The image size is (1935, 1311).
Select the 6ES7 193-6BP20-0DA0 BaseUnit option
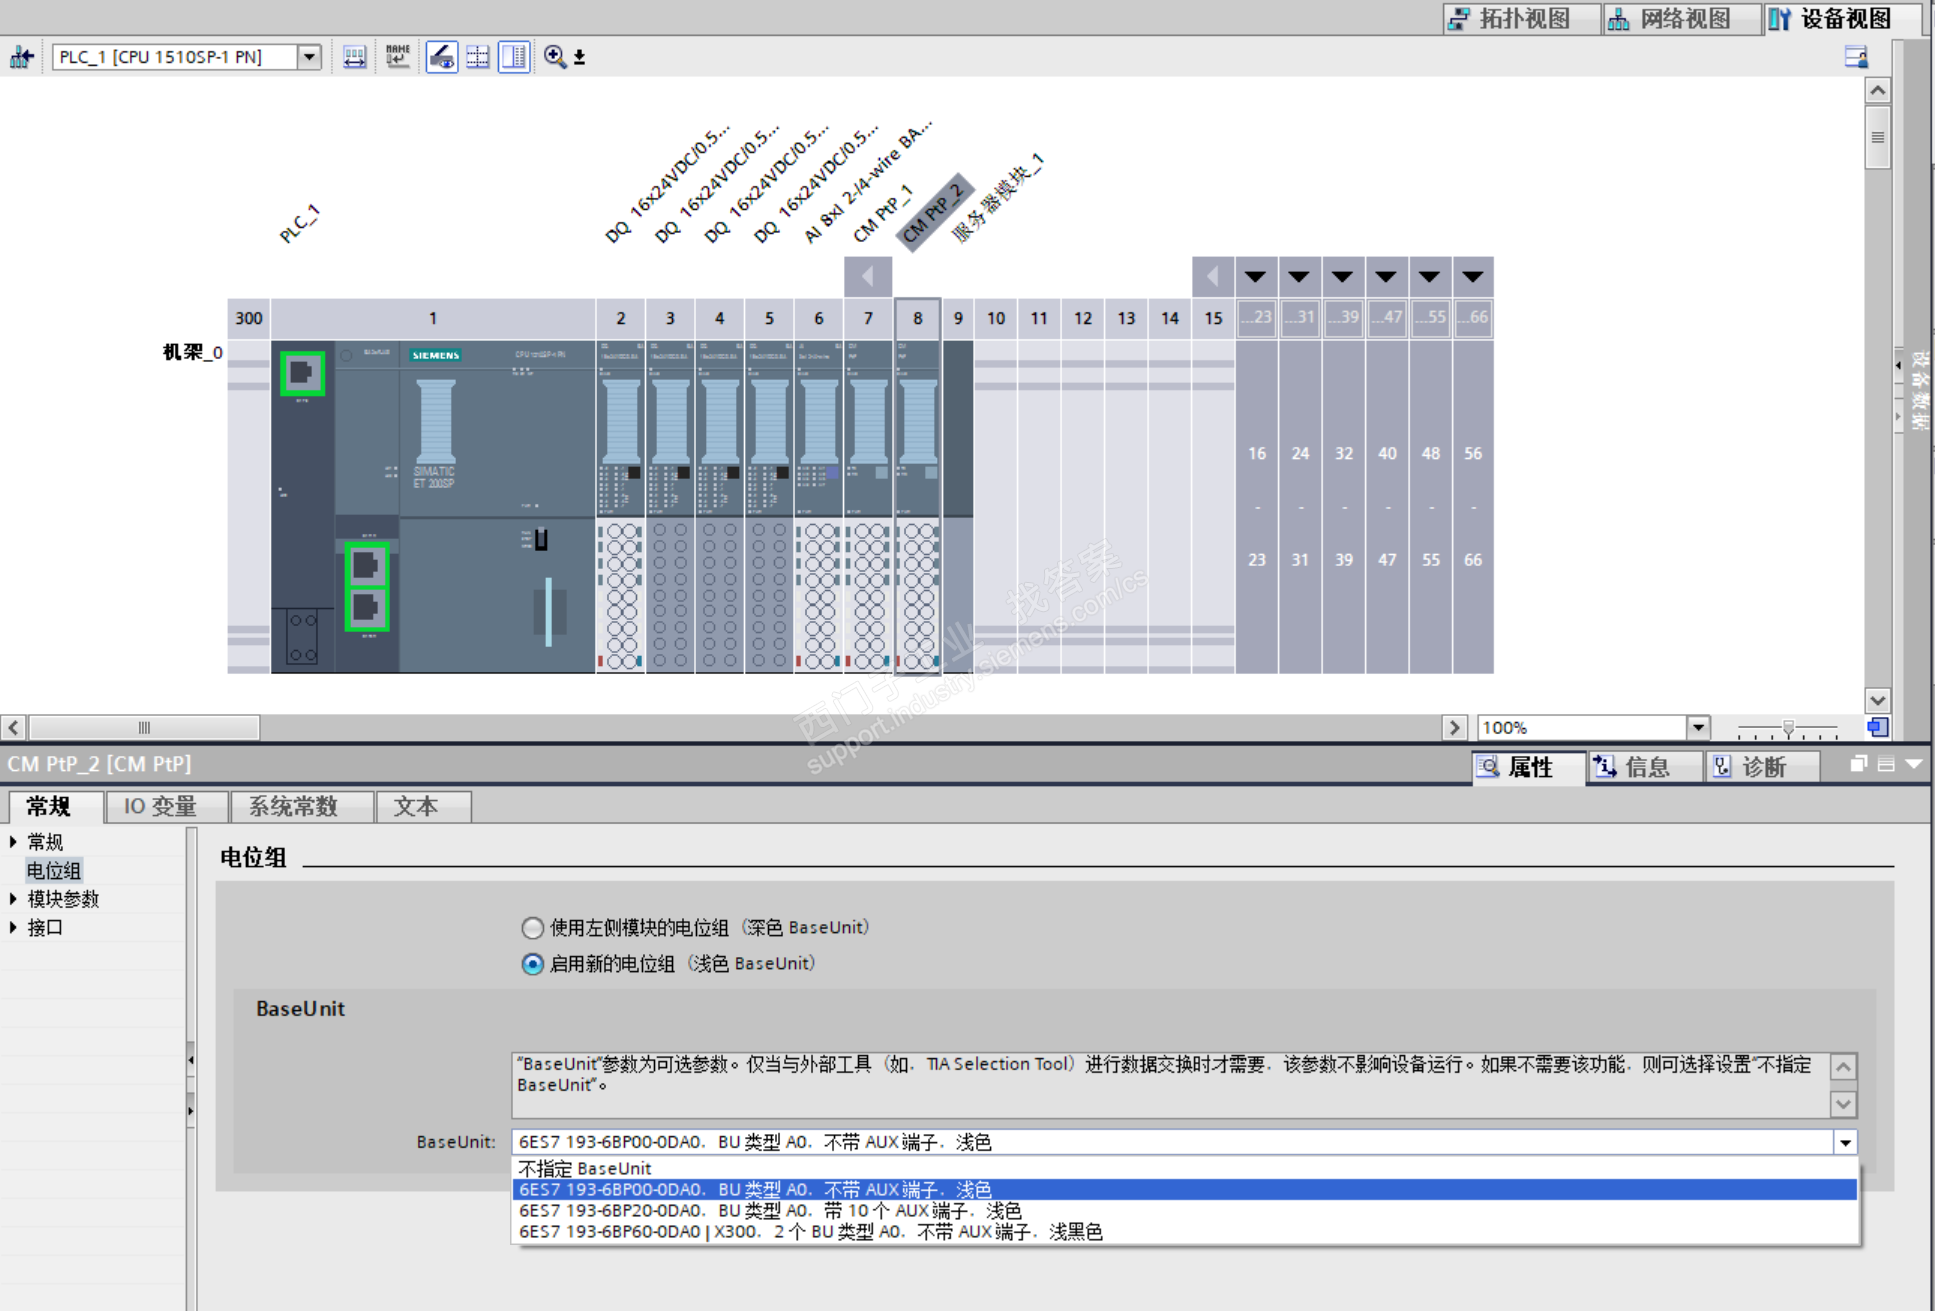click(768, 1211)
